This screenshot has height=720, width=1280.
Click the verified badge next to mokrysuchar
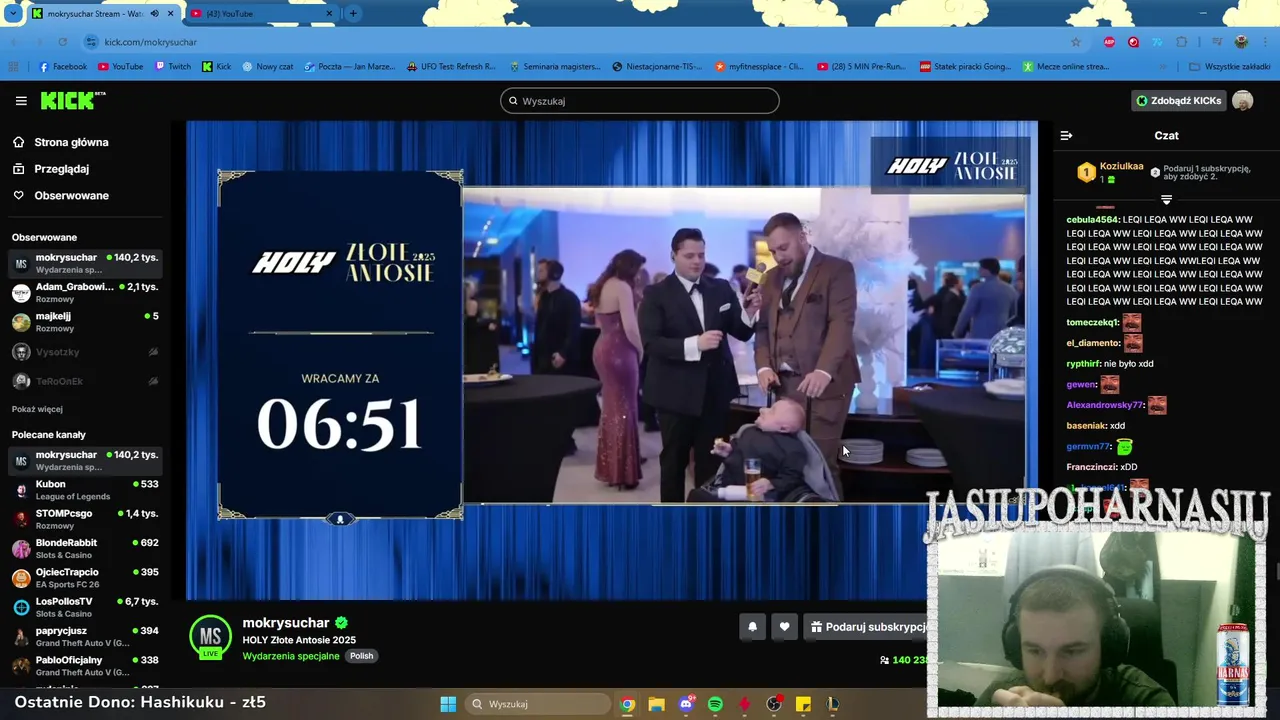341,623
